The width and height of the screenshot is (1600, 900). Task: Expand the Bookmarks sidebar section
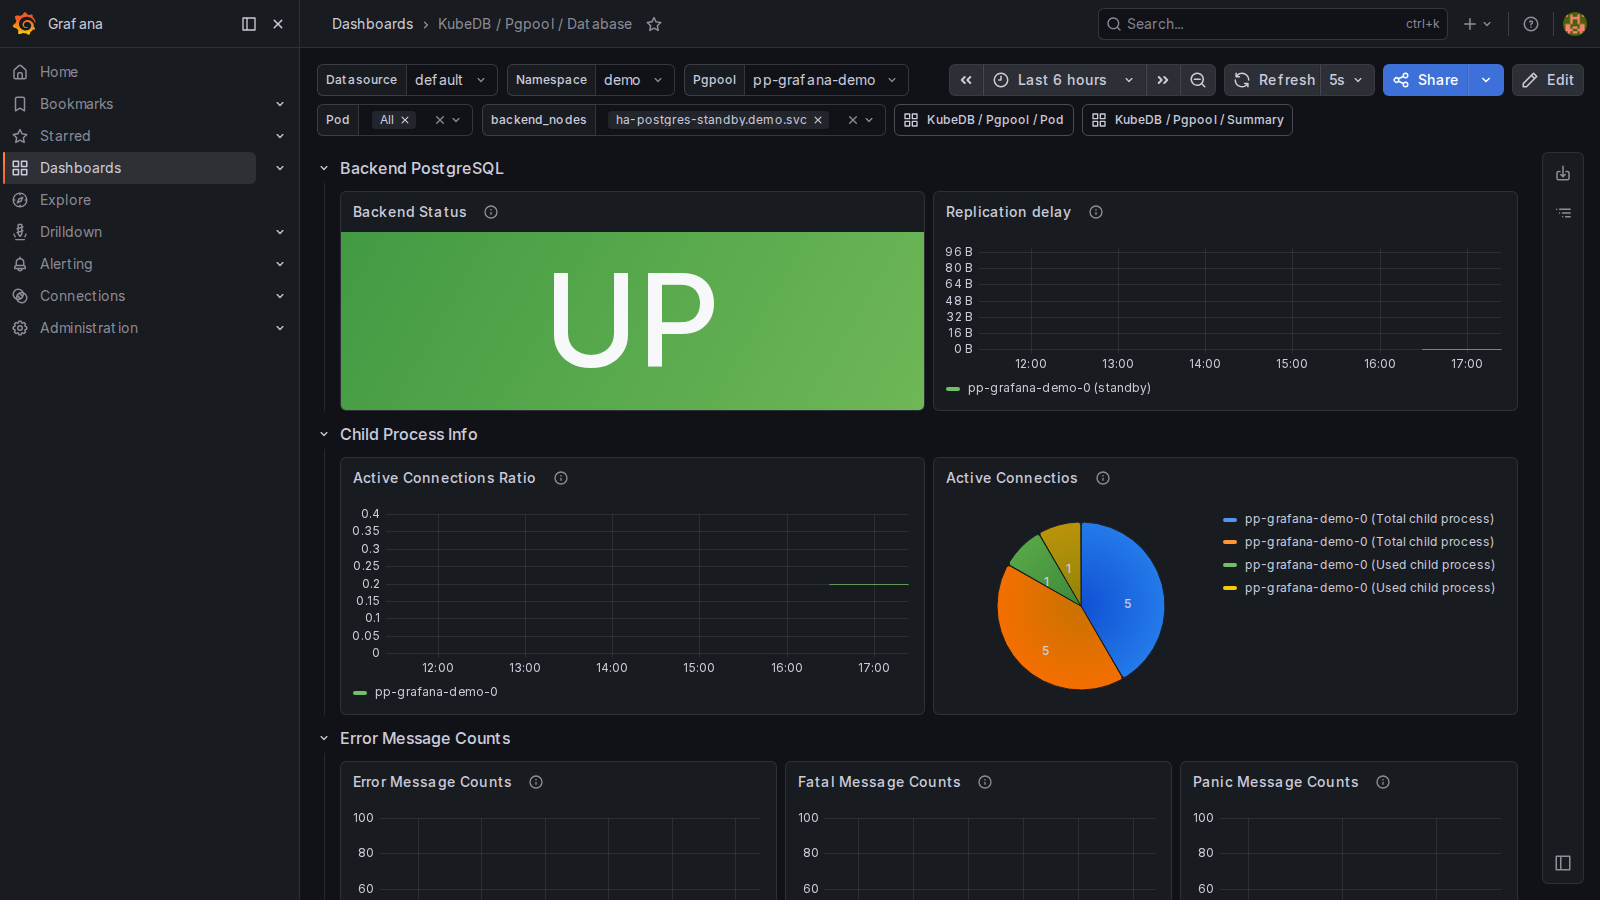pyautogui.click(x=280, y=104)
